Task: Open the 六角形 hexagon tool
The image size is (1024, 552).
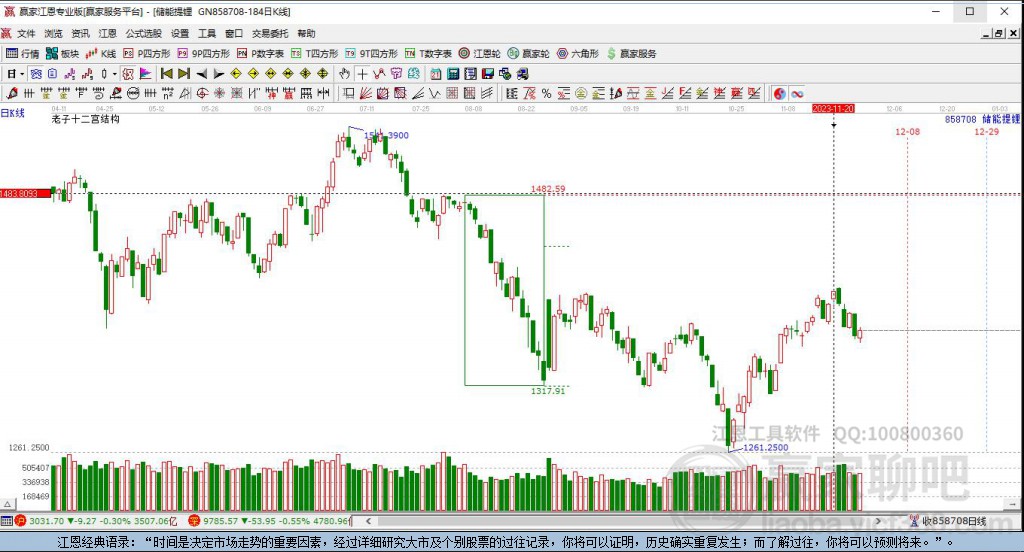Action: pos(578,54)
